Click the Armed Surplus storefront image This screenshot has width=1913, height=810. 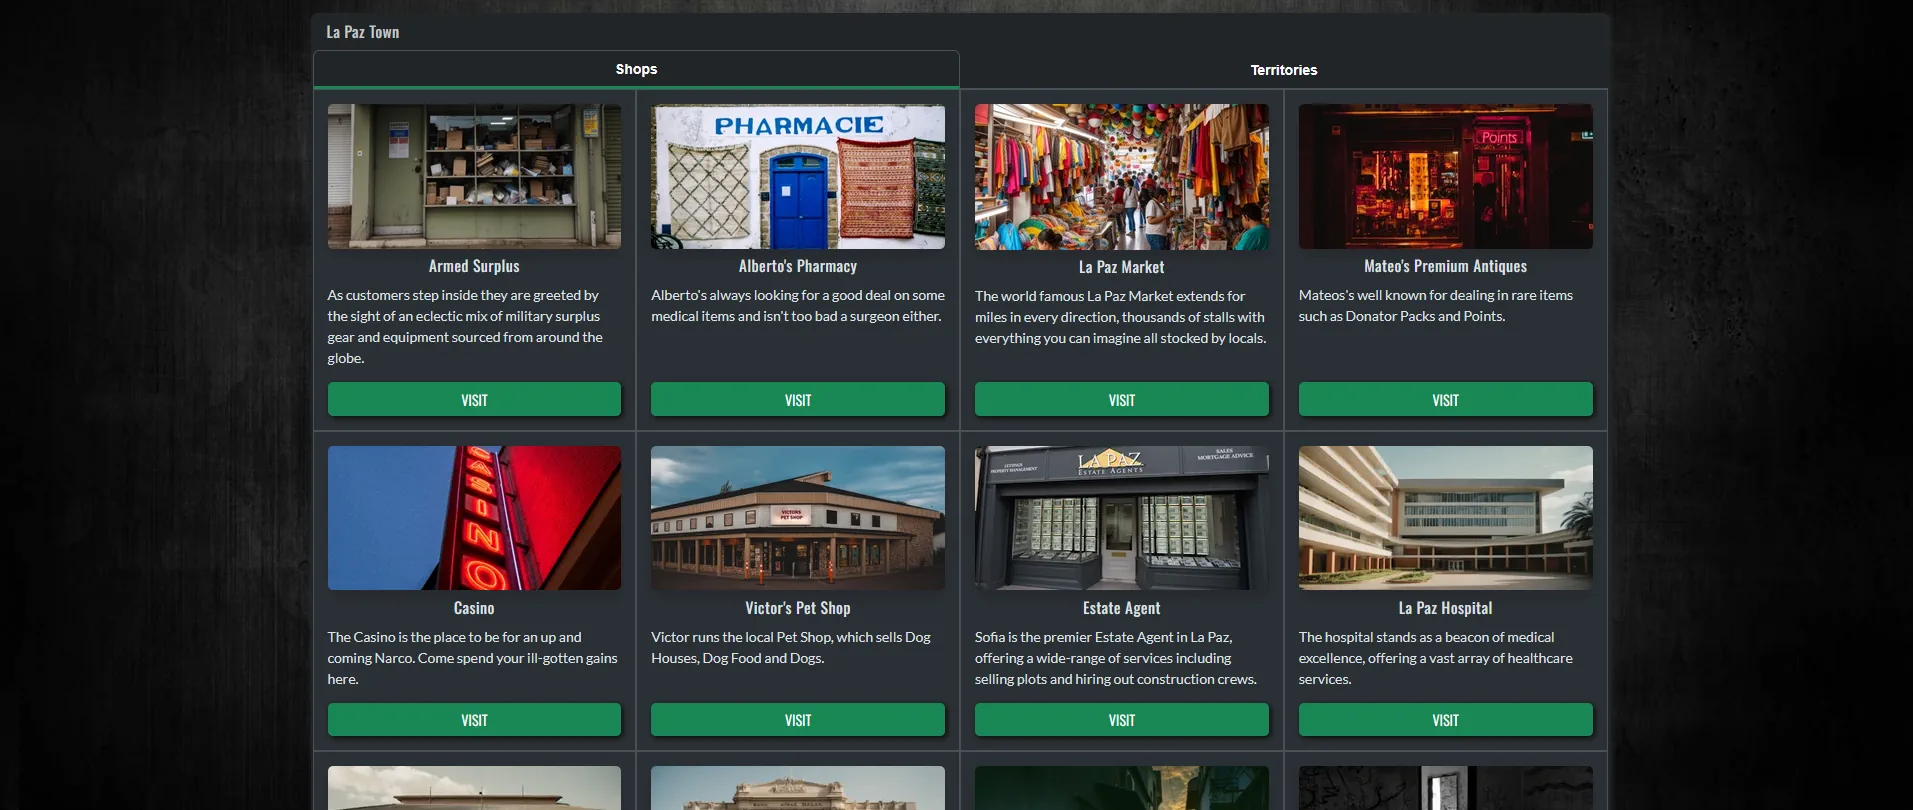474,177
